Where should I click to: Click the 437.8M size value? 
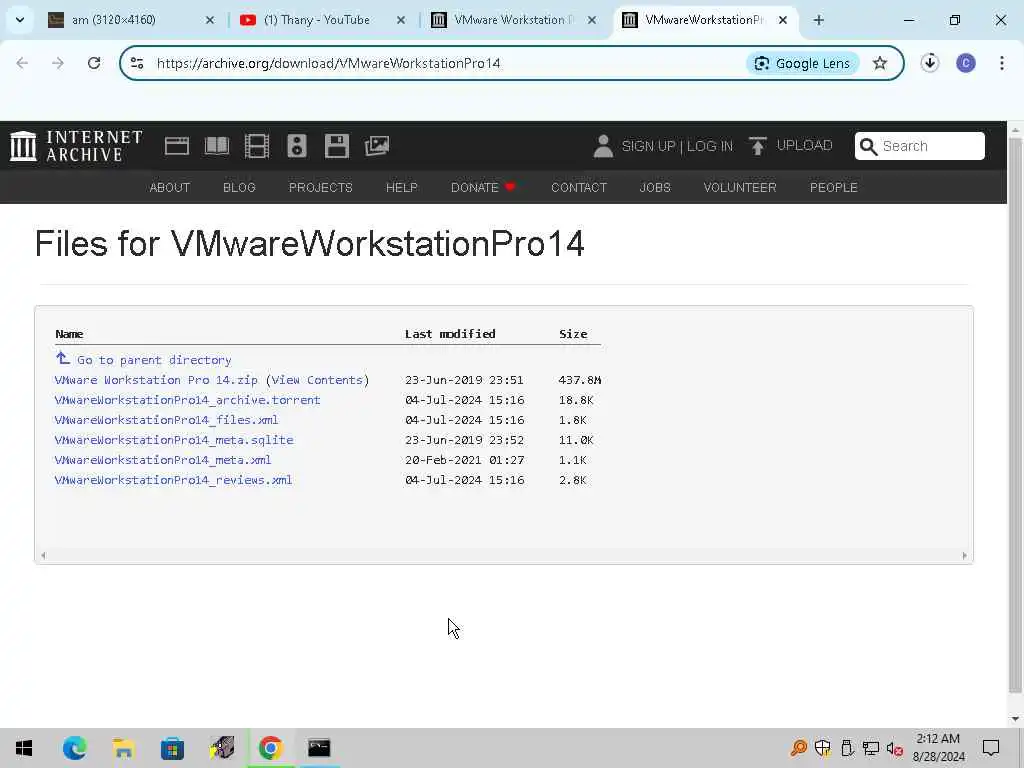point(580,380)
